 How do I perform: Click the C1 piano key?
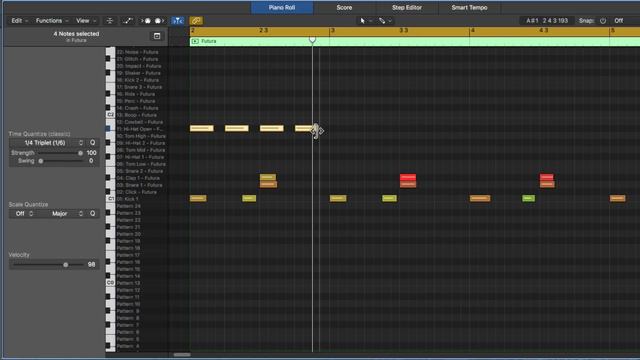tap(110, 199)
